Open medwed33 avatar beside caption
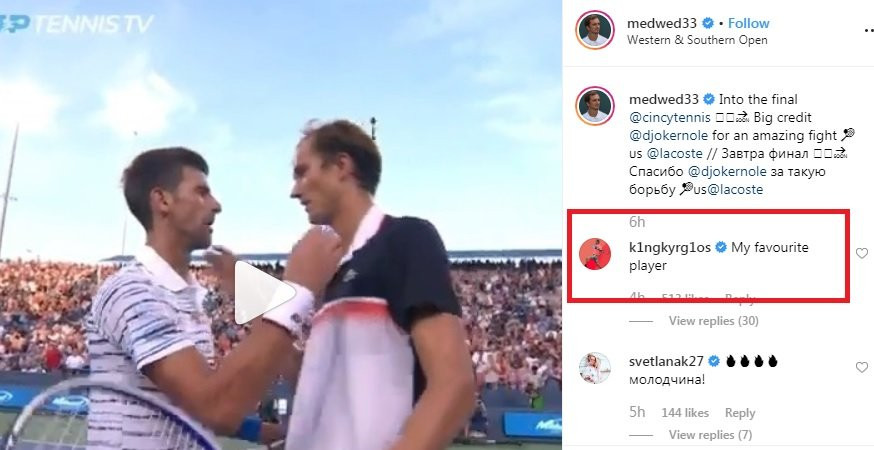This screenshot has width=874, height=450. [x=595, y=106]
